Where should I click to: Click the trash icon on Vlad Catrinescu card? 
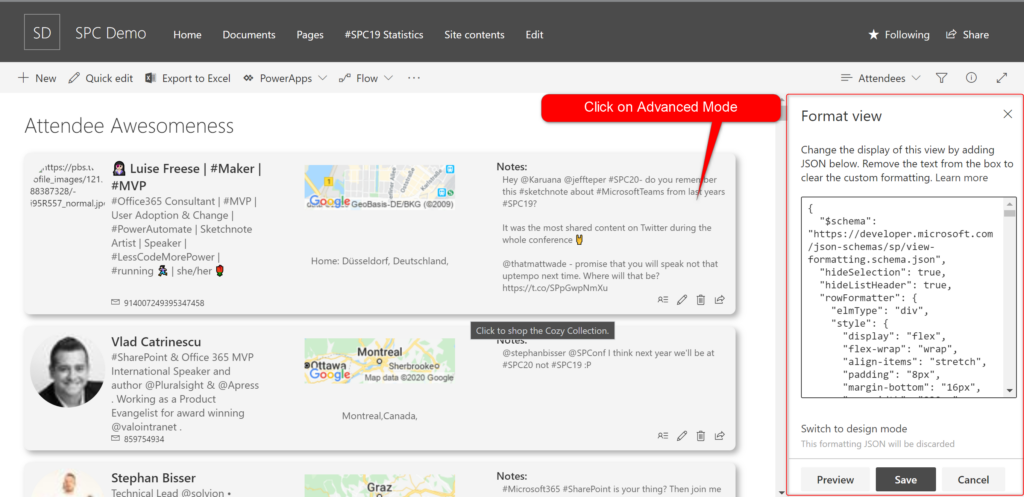click(701, 436)
